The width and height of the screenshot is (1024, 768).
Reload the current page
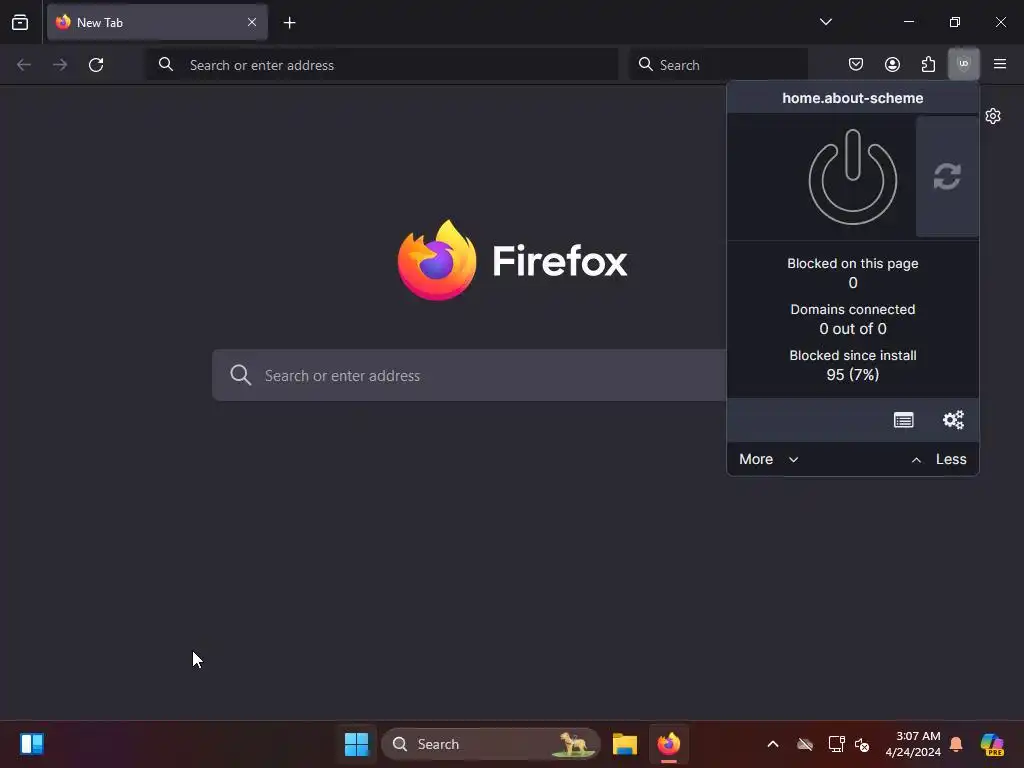[x=96, y=65]
